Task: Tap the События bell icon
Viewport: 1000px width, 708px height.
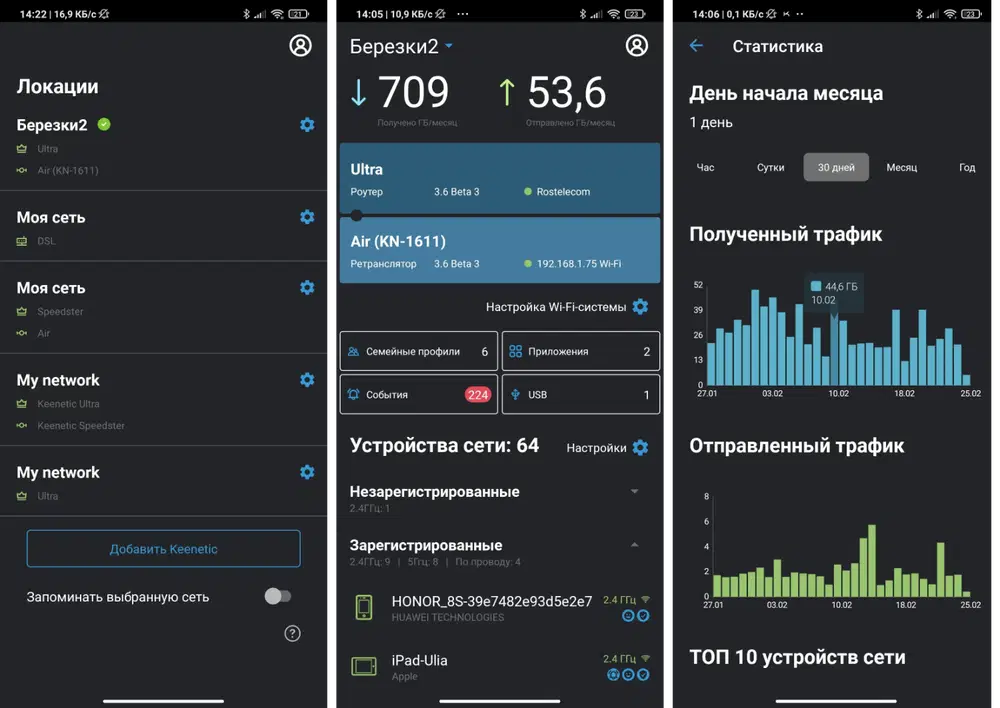Action: (353, 394)
